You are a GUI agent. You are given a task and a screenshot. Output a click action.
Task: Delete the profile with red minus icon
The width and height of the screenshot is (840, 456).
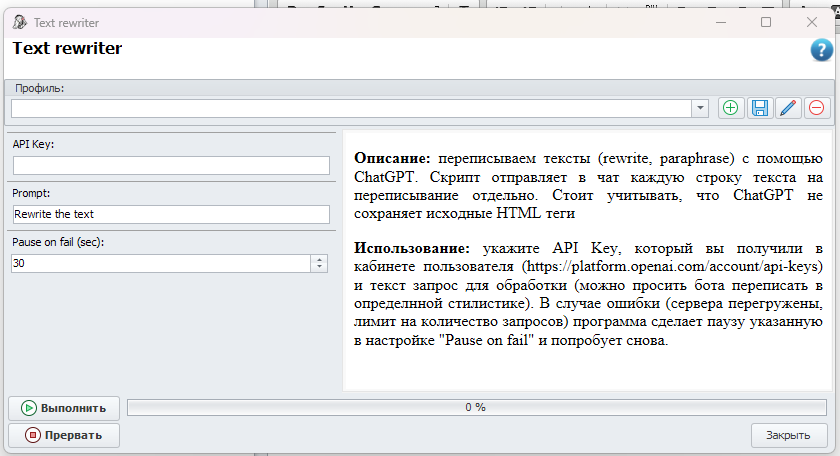(x=816, y=108)
